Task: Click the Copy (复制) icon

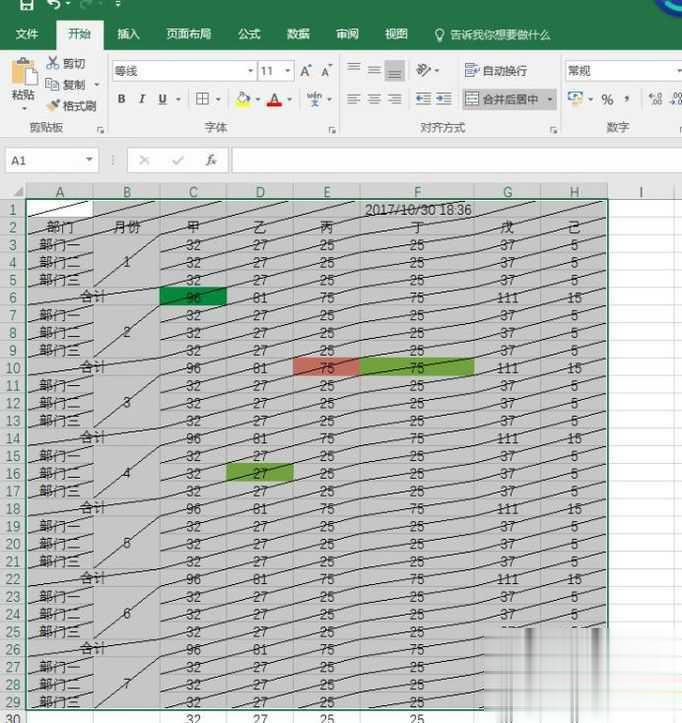Action: (52, 84)
